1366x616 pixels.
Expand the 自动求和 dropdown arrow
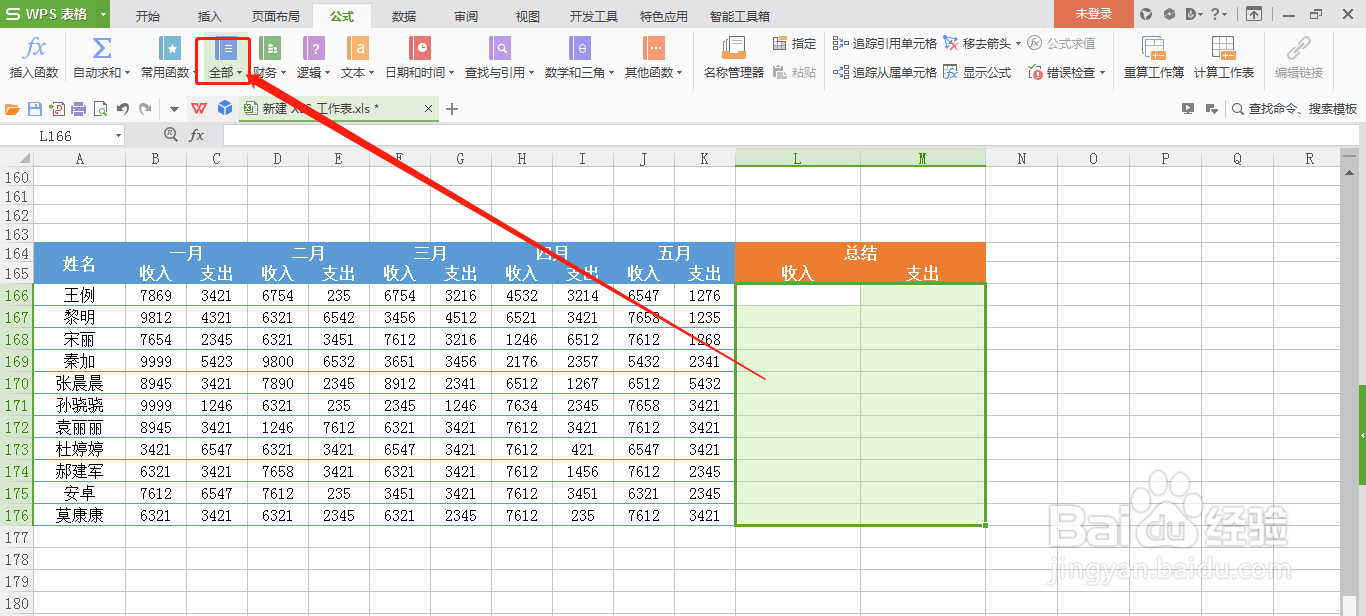click(128, 73)
